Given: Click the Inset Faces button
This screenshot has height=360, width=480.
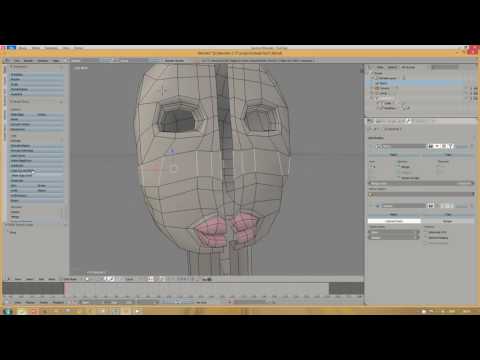Looking at the screenshot, I should point(37,156).
